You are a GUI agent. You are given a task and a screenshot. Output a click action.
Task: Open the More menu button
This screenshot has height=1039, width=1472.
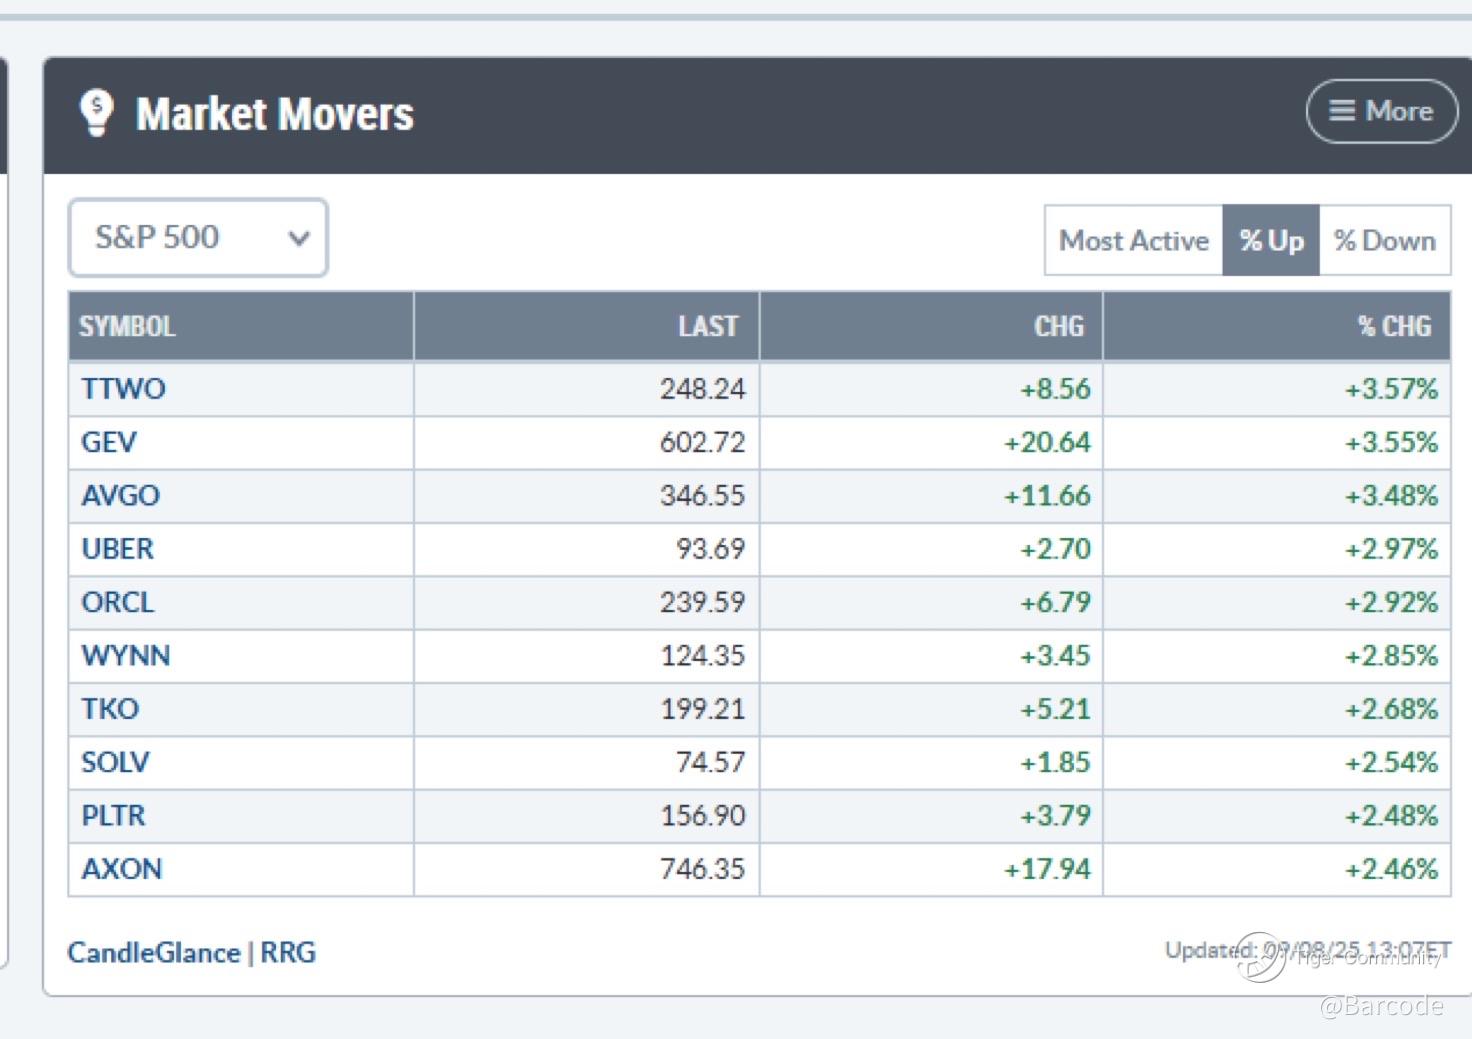pyautogui.click(x=1381, y=111)
